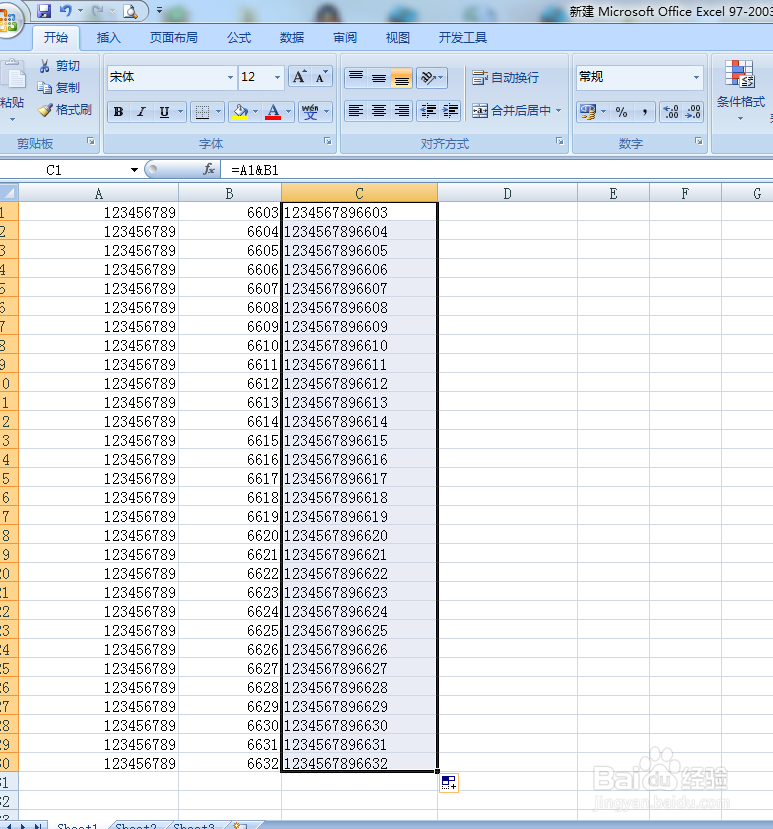
Task: Increase indent icon
Action: pos(450,110)
